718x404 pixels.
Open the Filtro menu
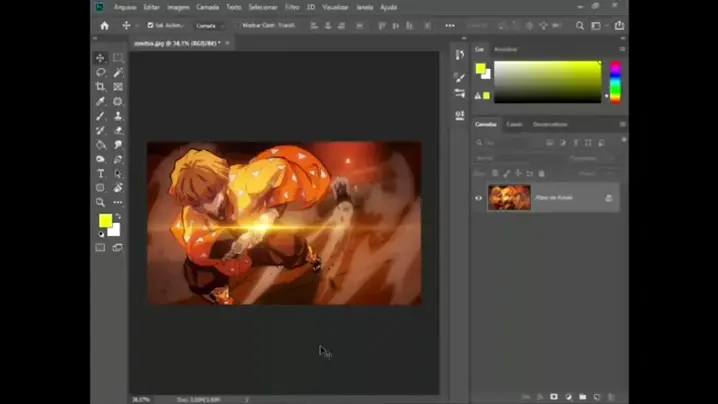tap(292, 7)
